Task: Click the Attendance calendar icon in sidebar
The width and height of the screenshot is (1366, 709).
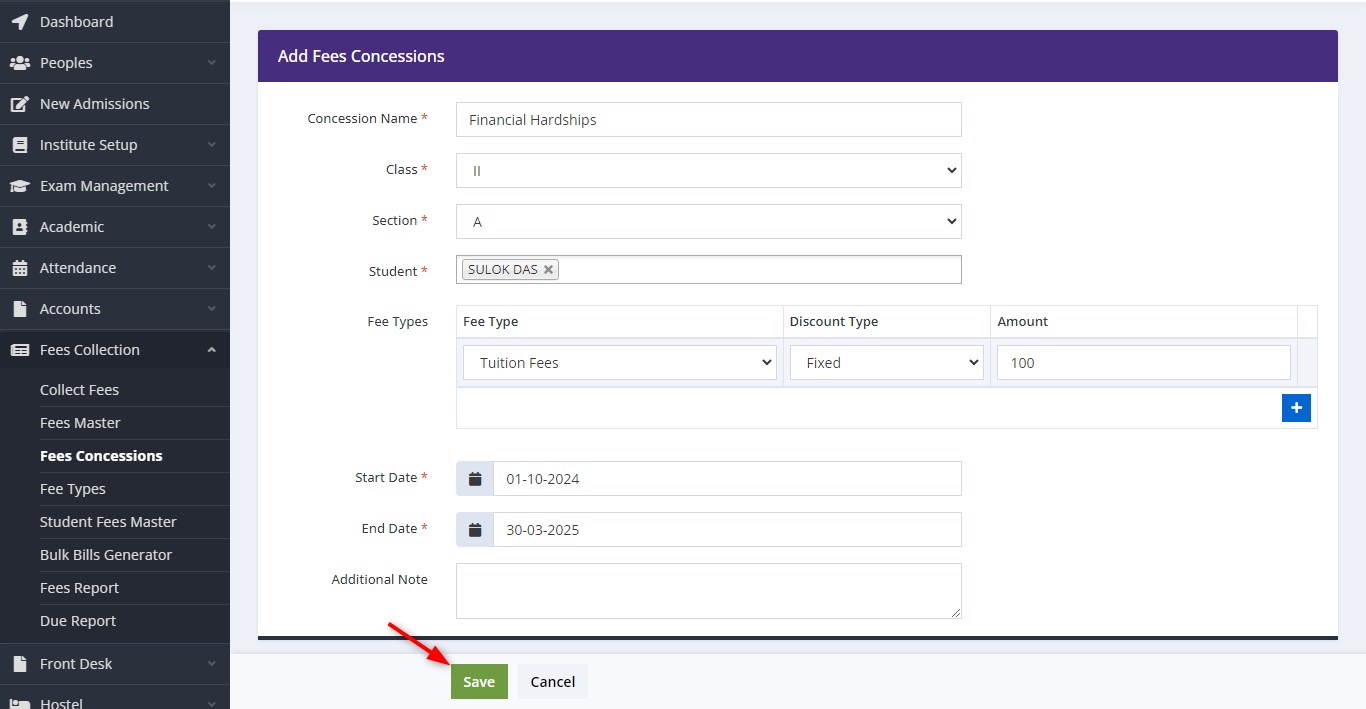Action: pos(19,268)
